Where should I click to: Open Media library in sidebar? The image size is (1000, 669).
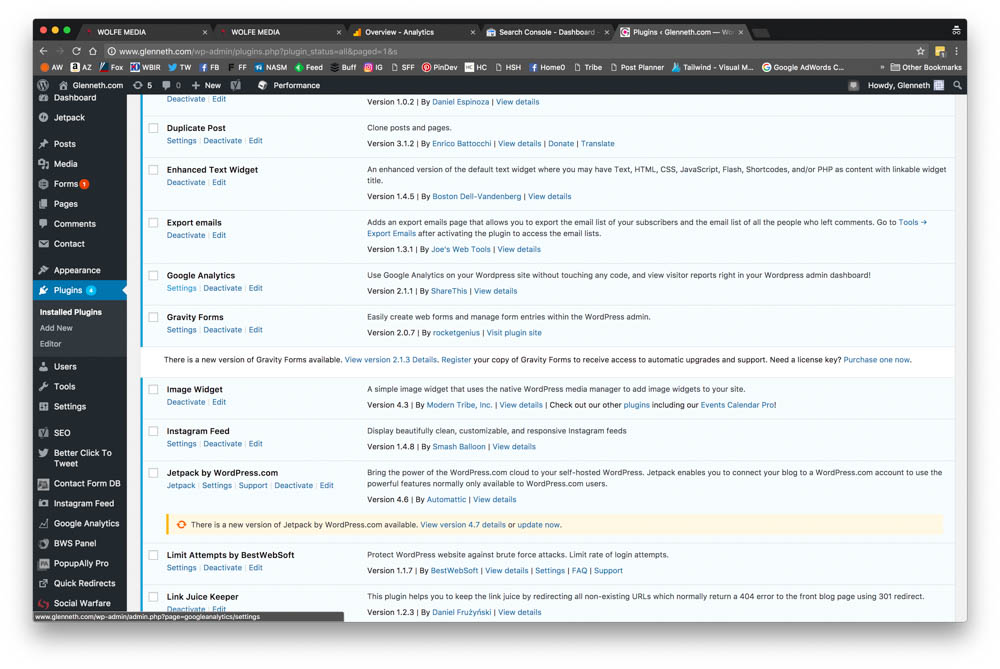(x=65, y=164)
